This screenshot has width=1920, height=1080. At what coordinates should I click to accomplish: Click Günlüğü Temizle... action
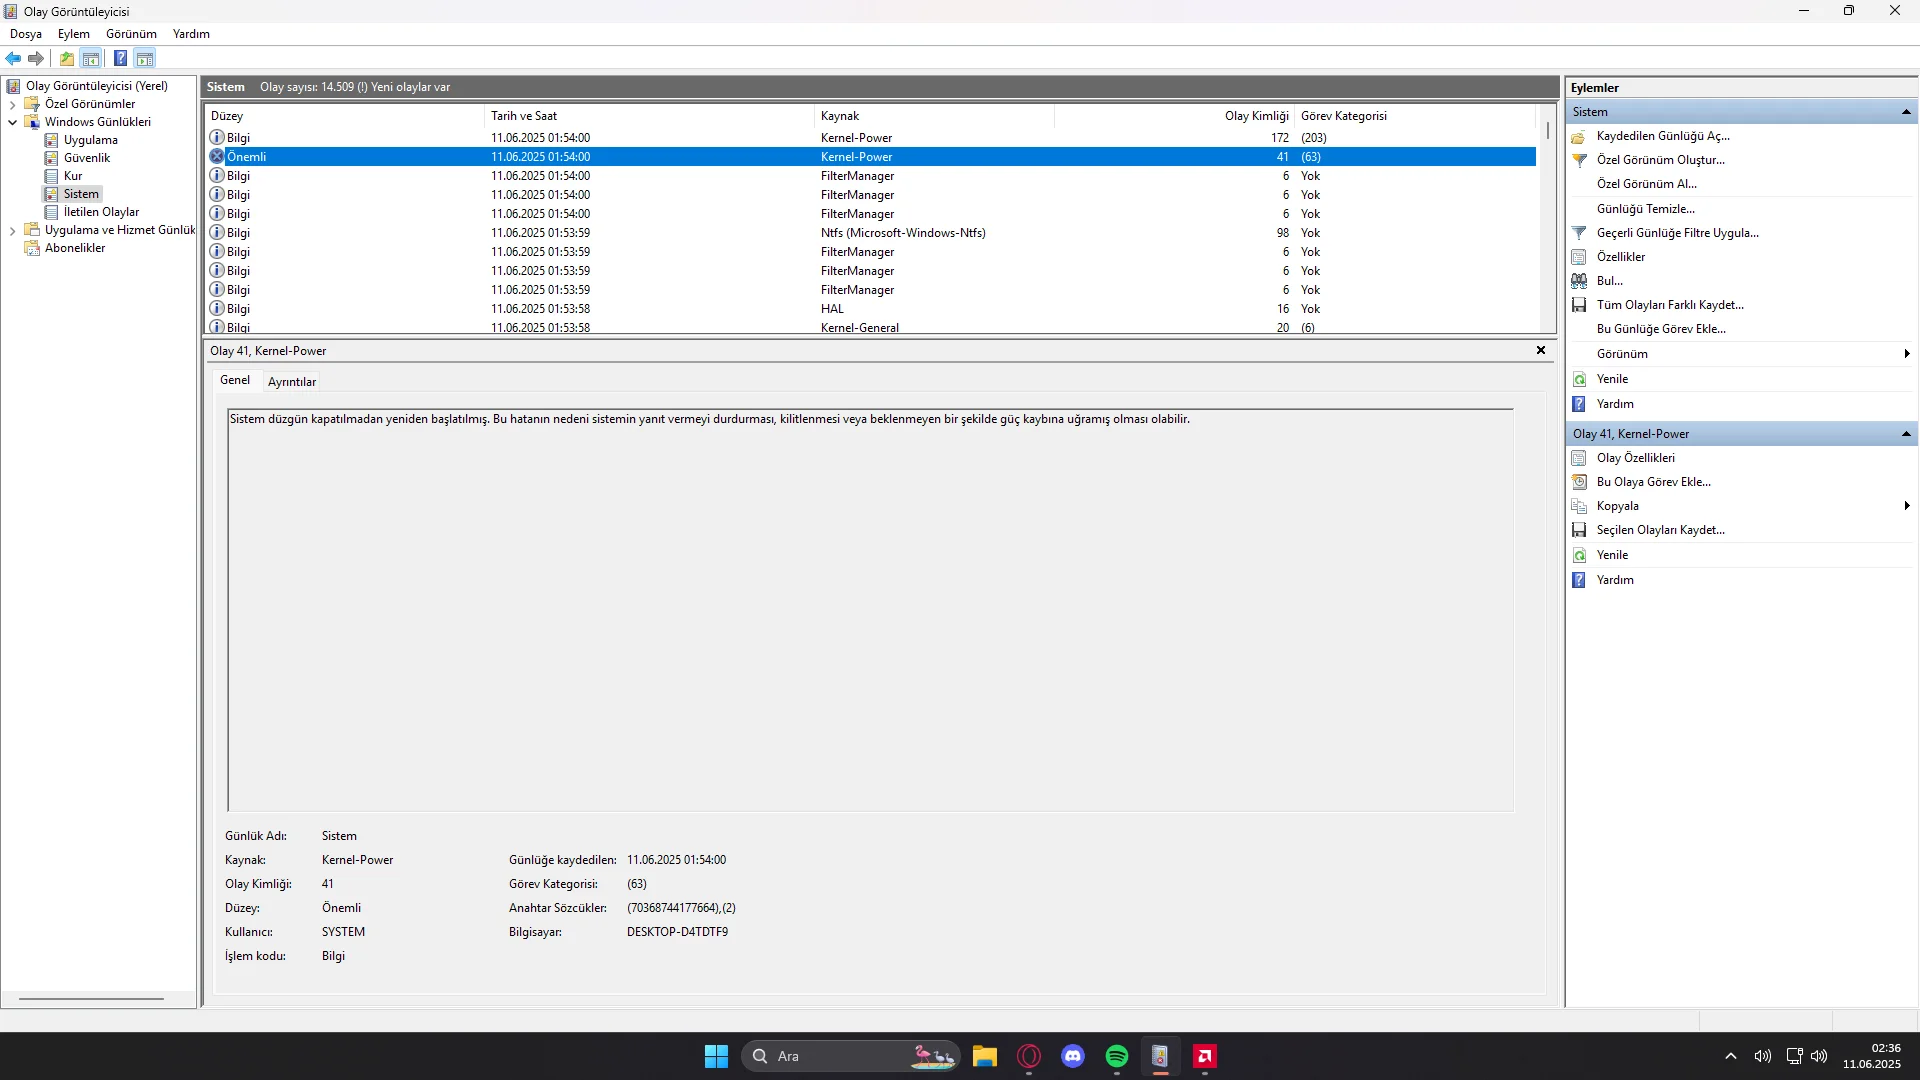pos(1645,209)
